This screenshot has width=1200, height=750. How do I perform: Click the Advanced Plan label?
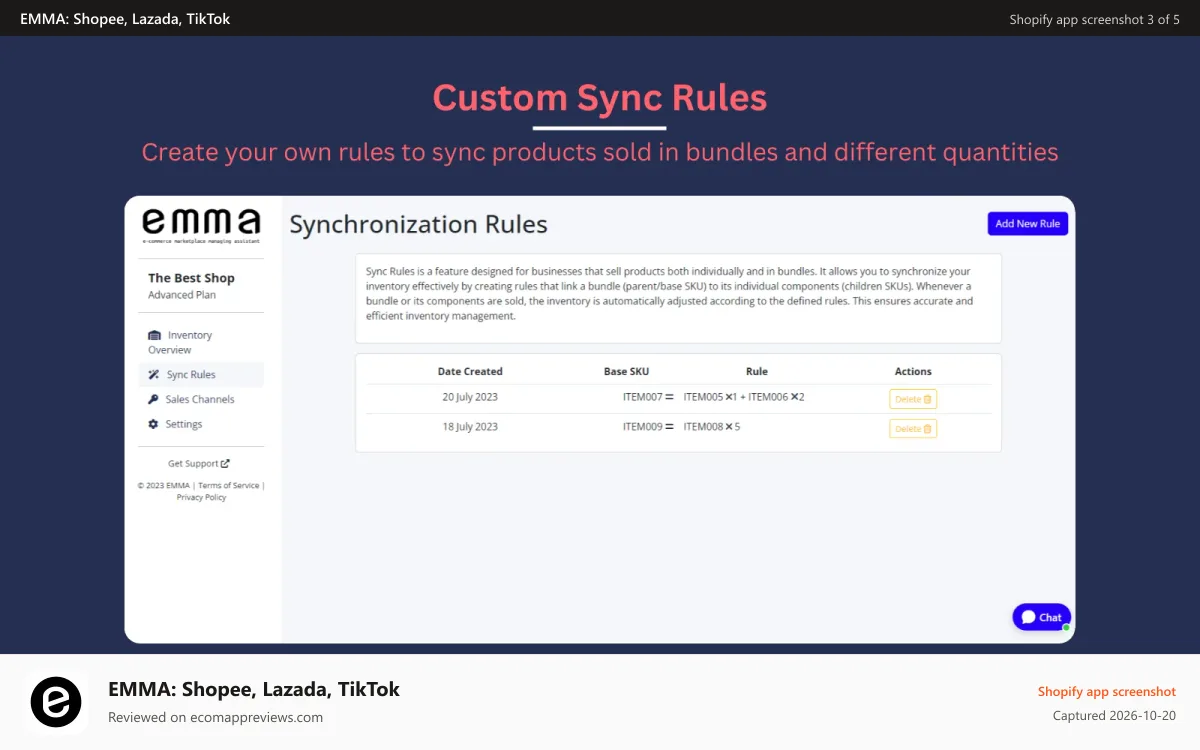182,295
